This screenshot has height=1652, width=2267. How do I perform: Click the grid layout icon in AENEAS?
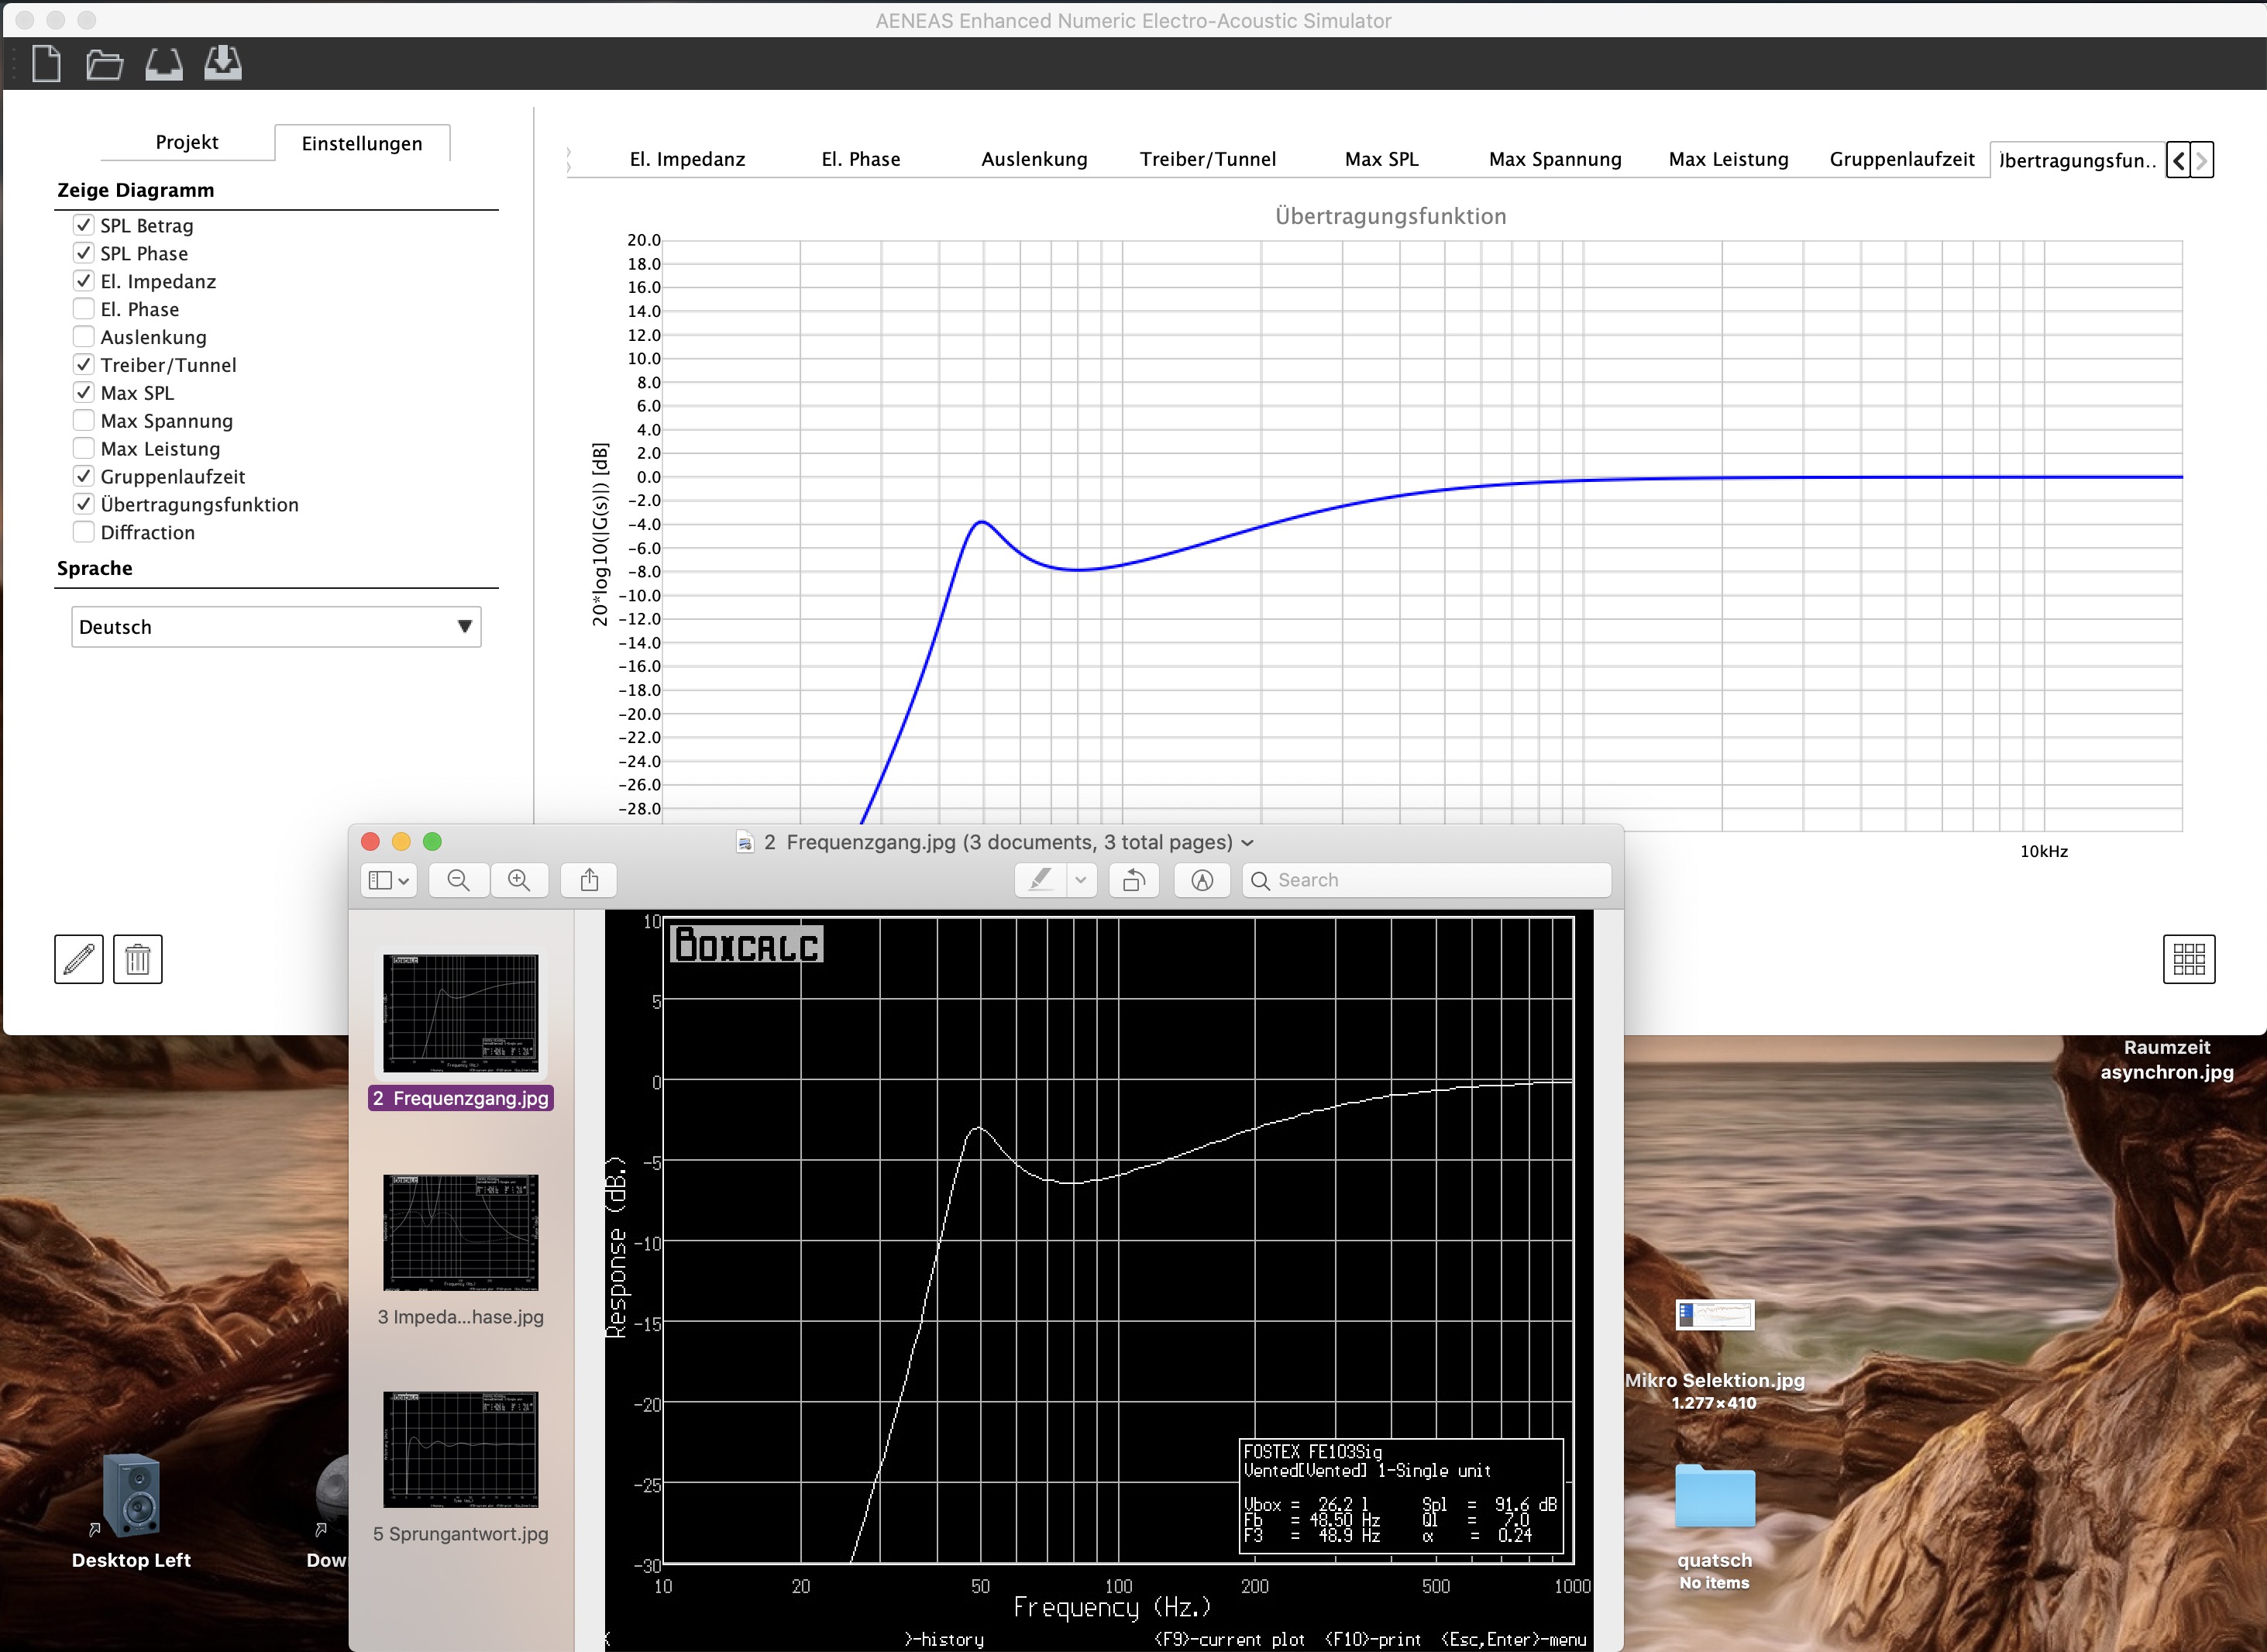tap(2188, 959)
